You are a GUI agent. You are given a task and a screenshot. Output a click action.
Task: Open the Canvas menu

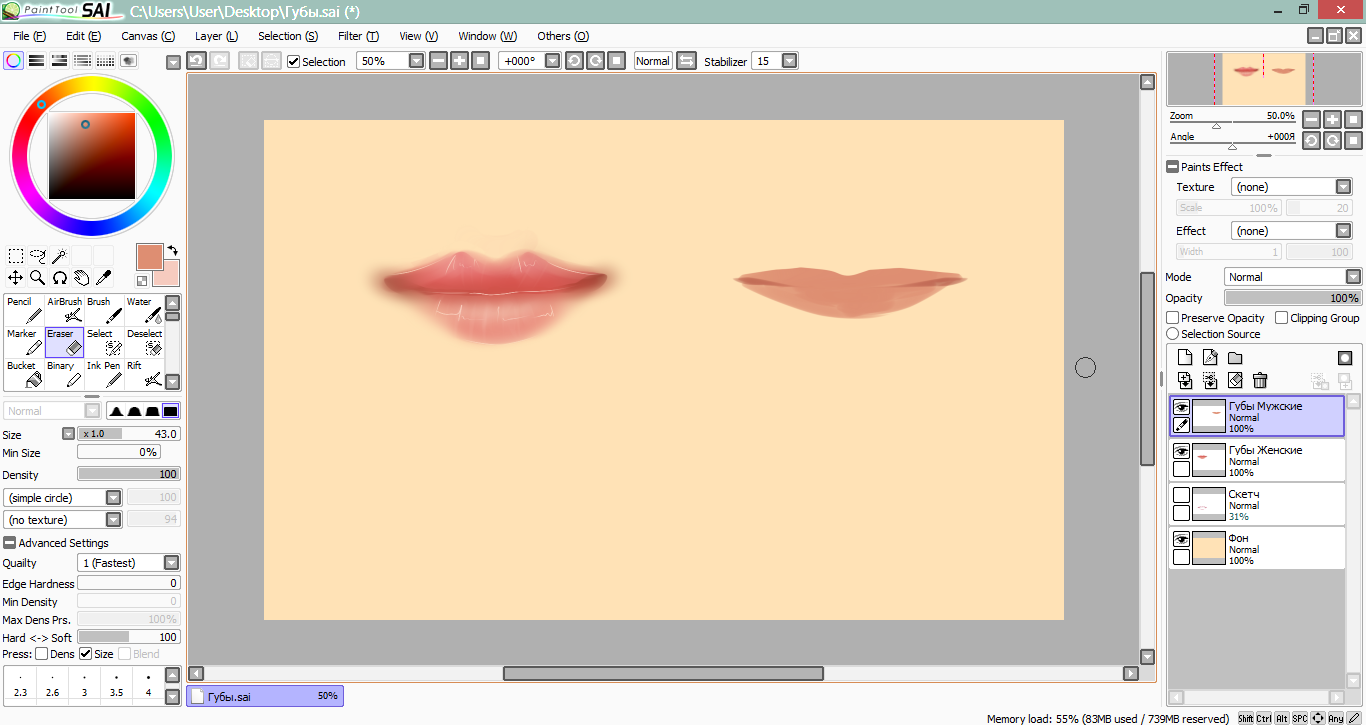147,36
